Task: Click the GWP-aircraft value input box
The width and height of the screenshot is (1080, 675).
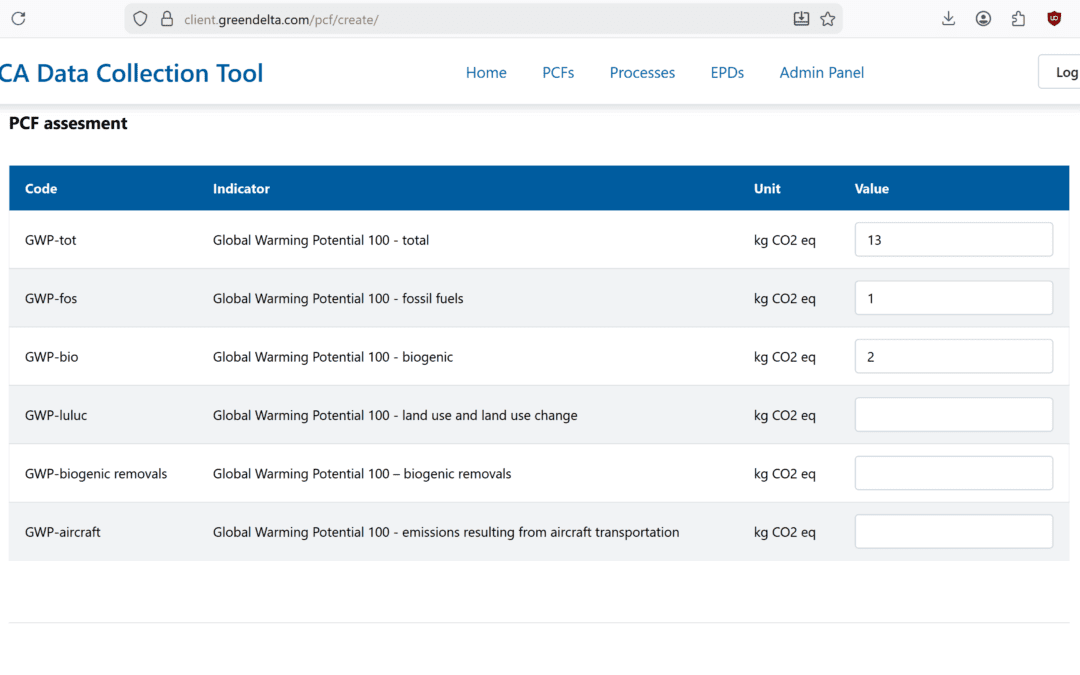Action: click(953, 532)
